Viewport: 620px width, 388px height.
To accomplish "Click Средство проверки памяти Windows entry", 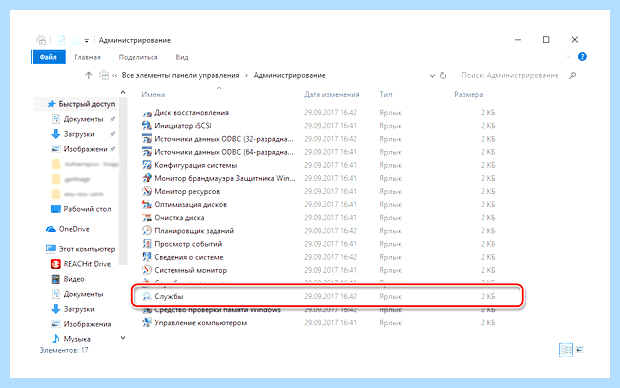I will 217,310.
